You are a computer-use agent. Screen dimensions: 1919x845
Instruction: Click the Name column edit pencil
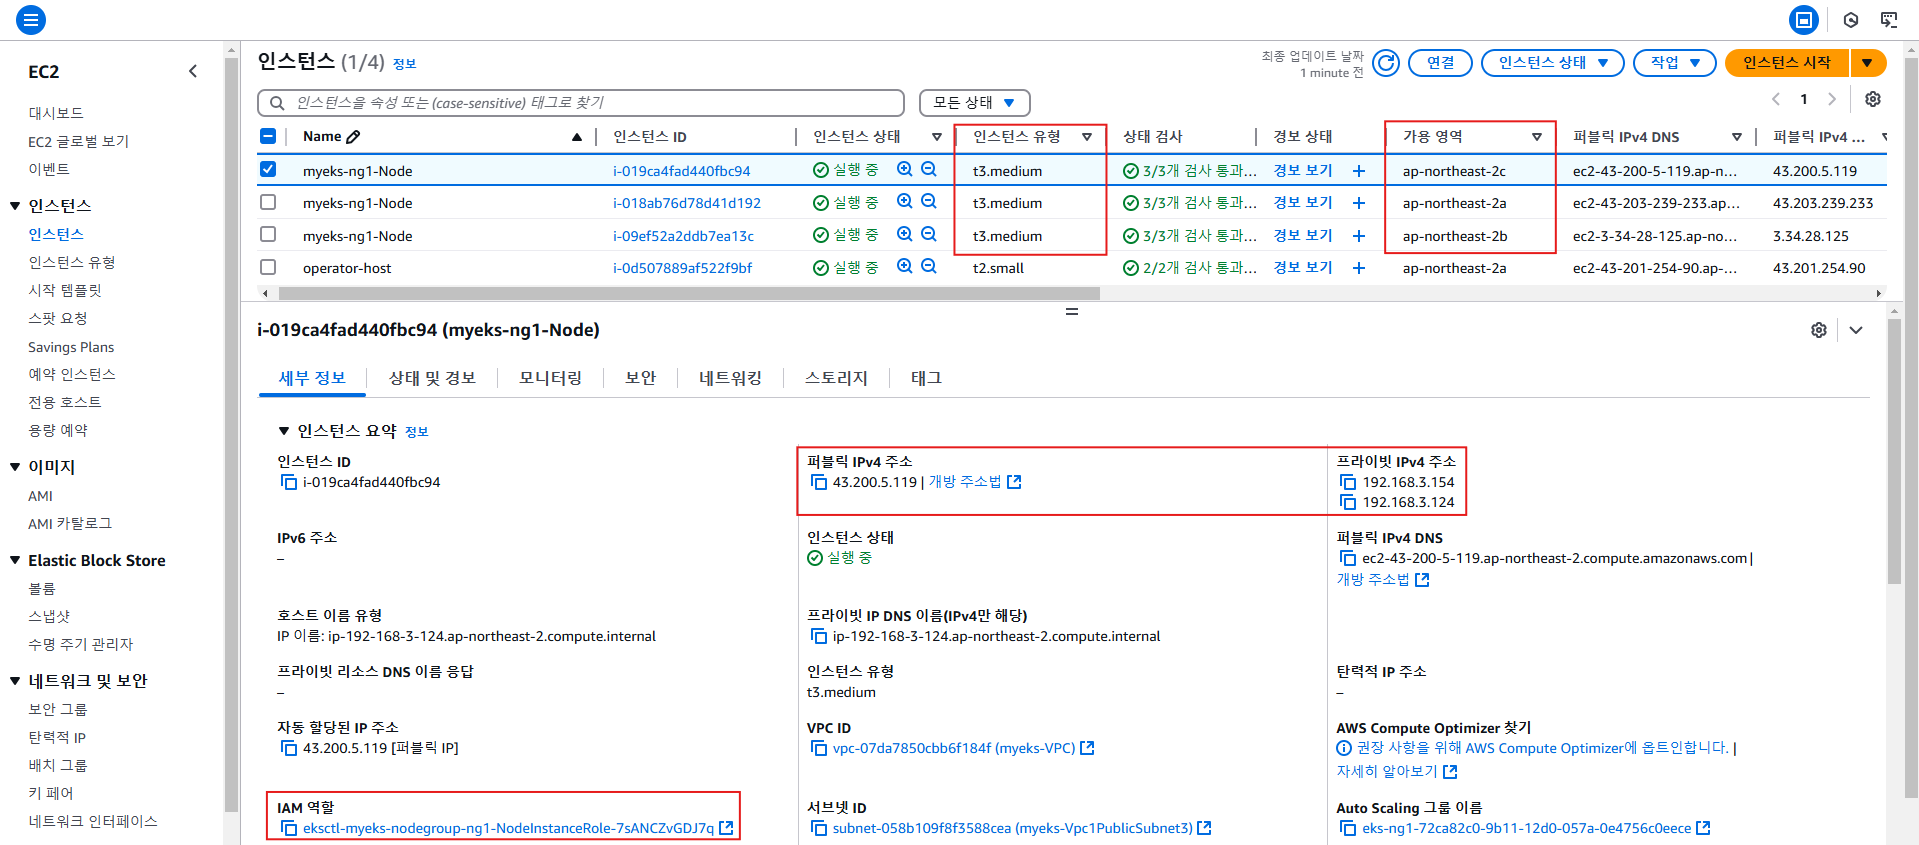pyautogui.click(x=353, y=136)
